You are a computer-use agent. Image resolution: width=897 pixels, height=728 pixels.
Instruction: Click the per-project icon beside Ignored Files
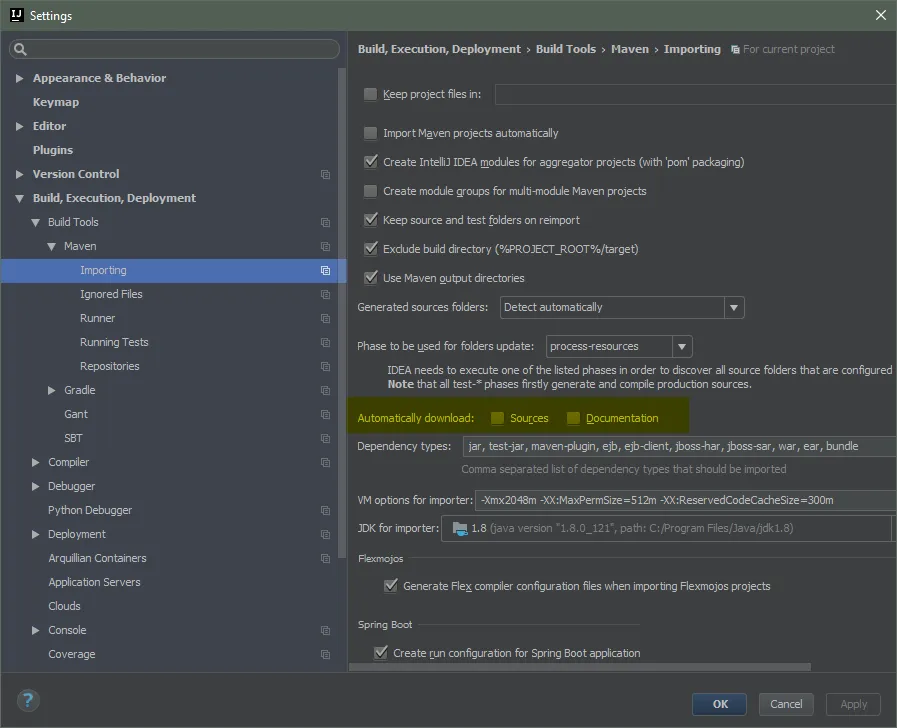tap(325, 295)
